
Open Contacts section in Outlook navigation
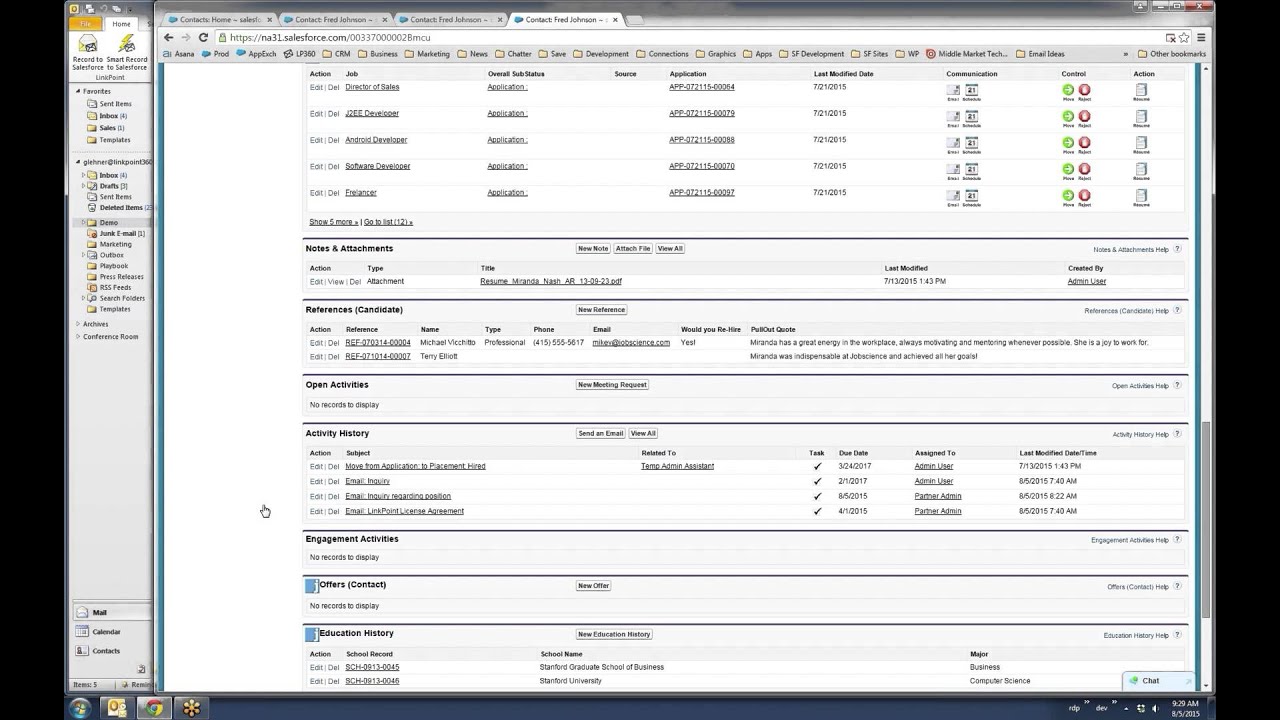pos(110,651)
